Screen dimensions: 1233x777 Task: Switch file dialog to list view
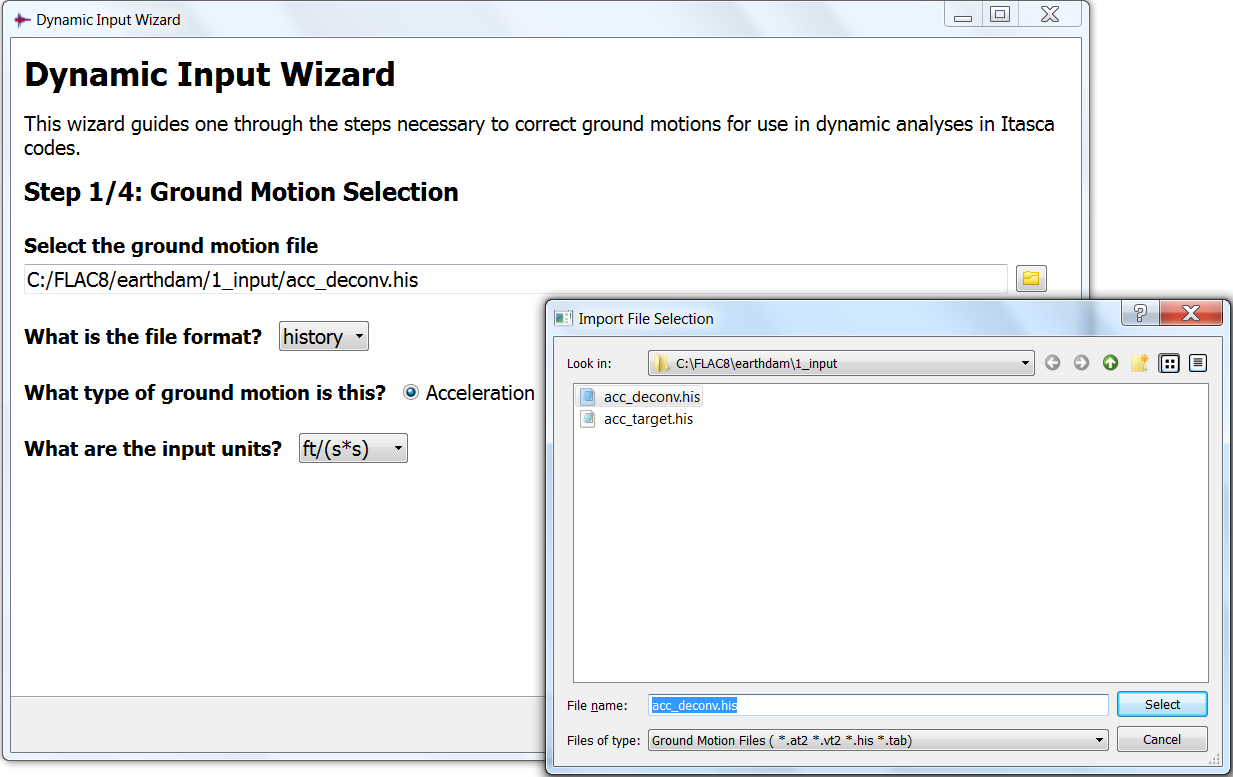coord(1168,363)
